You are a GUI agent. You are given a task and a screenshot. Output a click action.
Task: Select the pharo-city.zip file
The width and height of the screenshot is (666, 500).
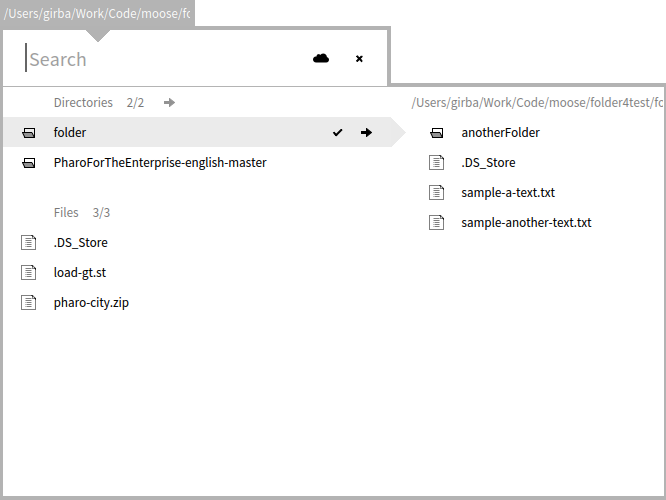point(91,303)
